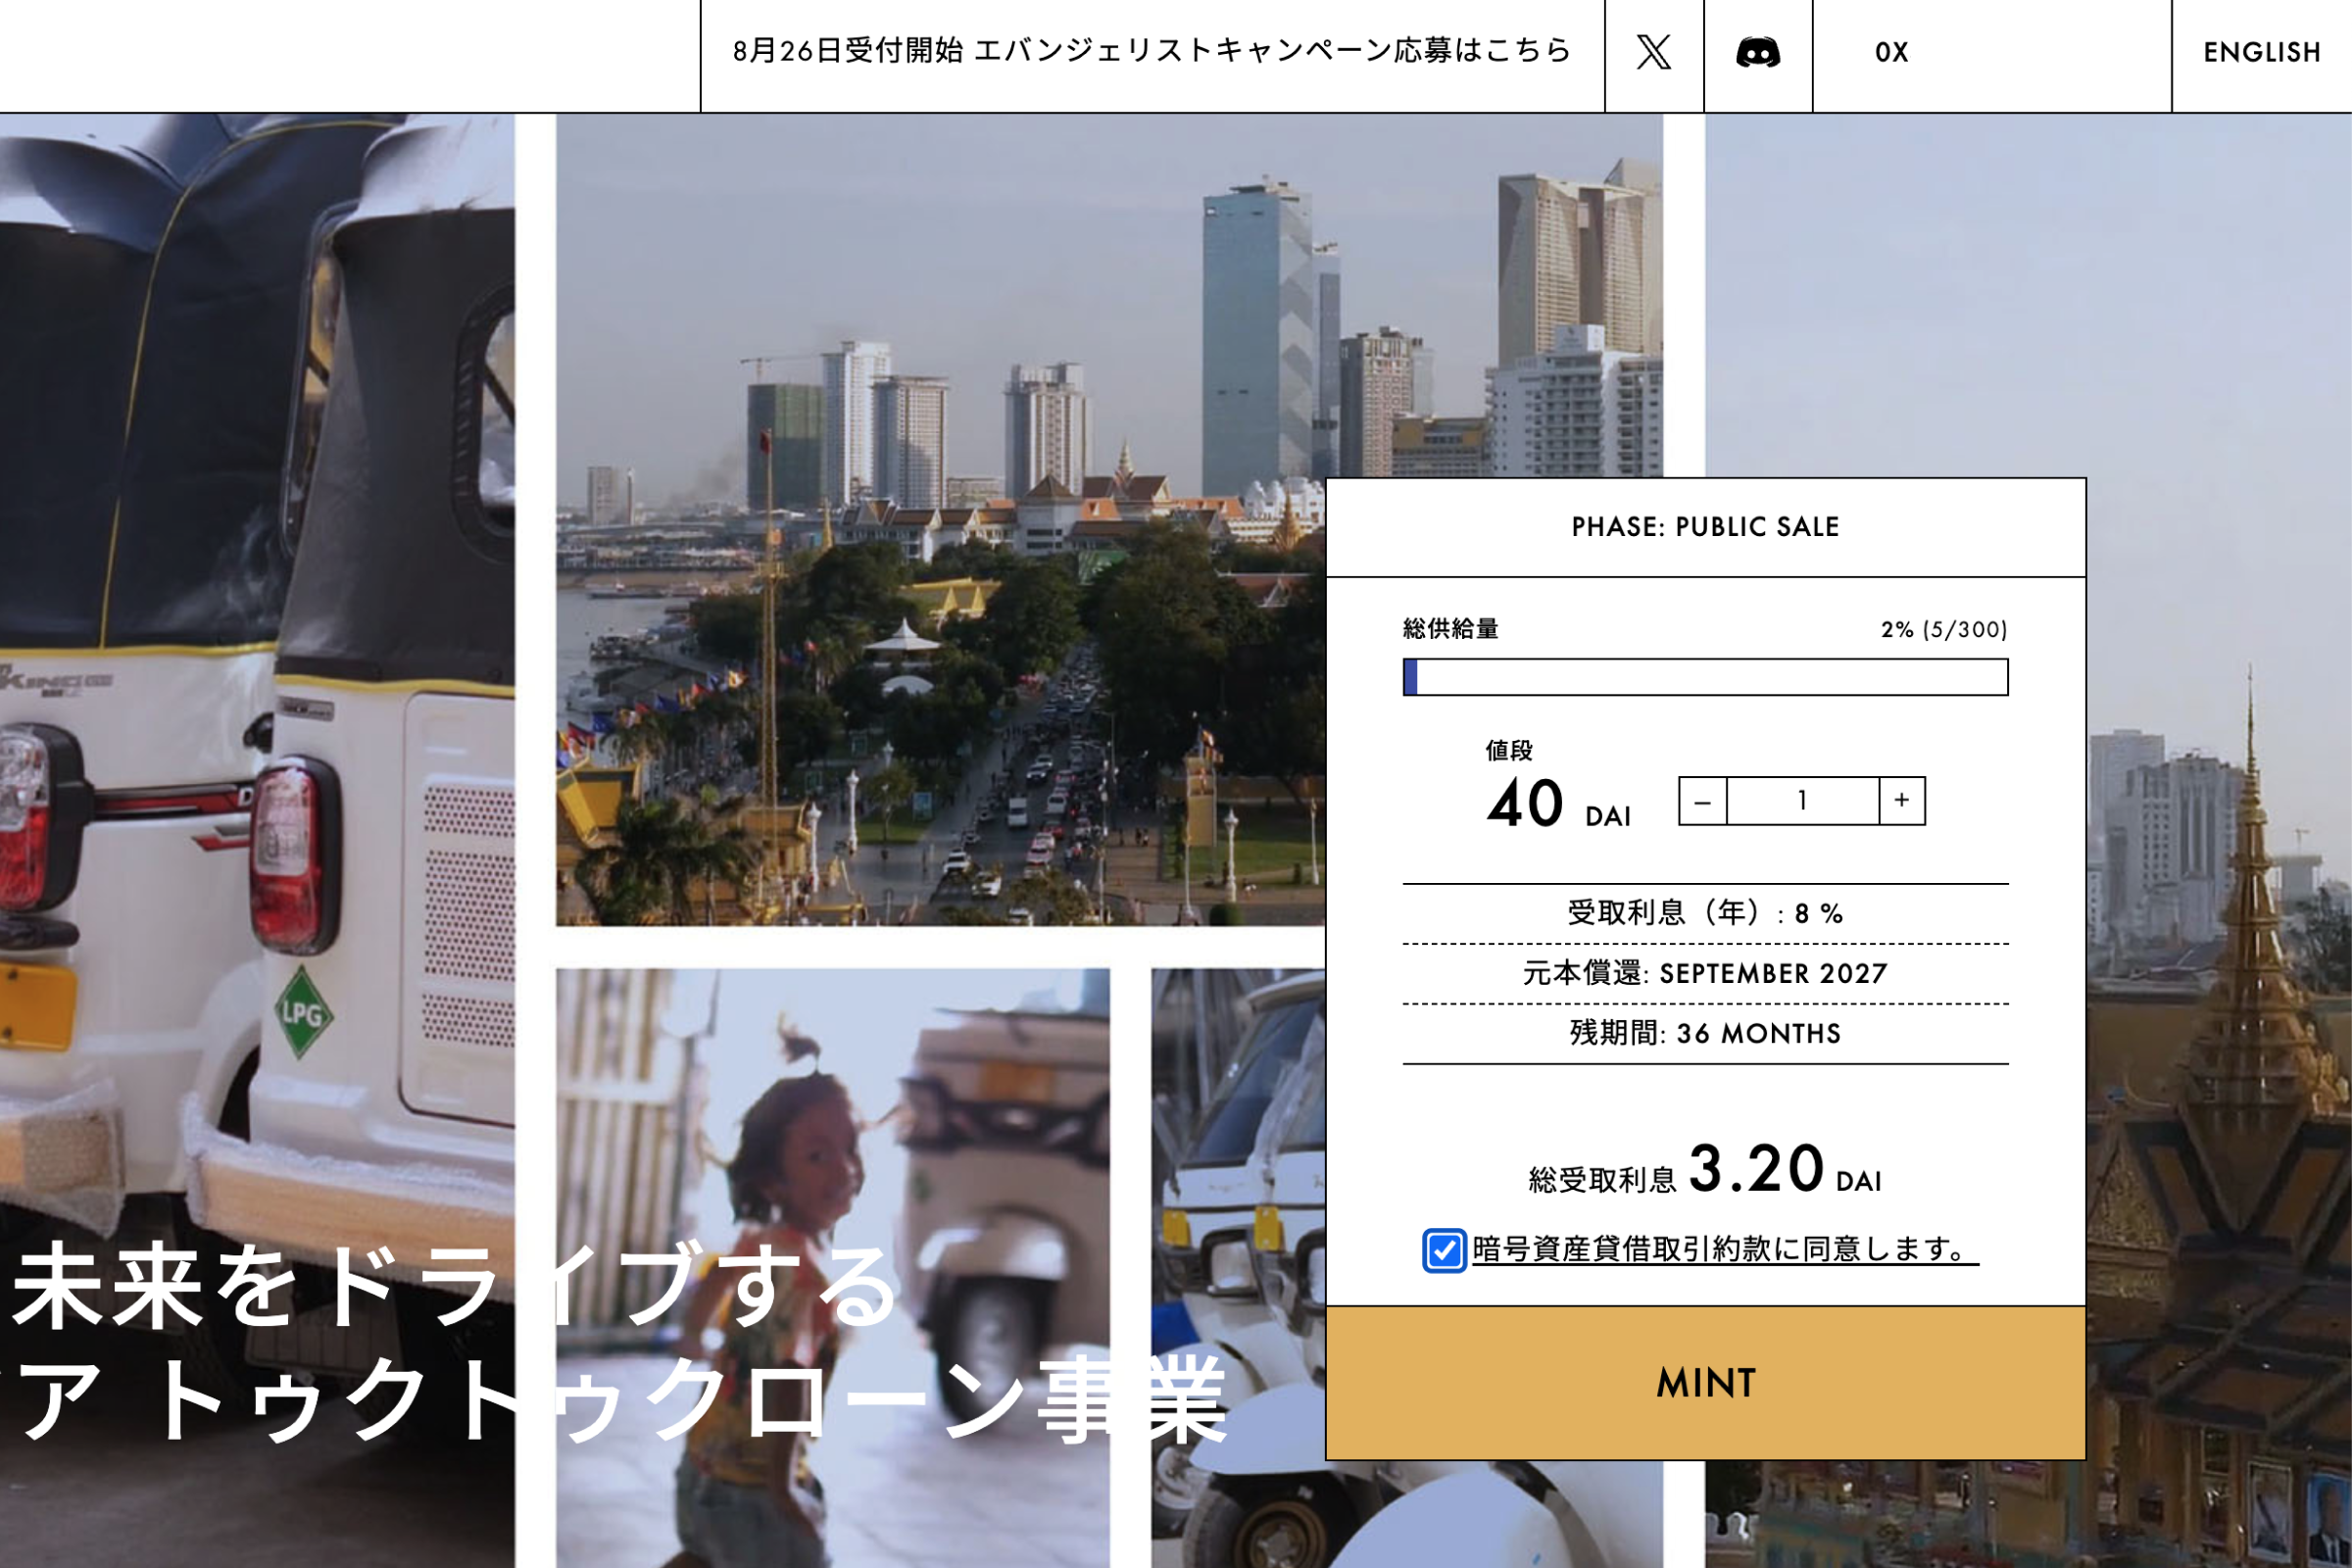2352x1568 pixels.
Task: Switch the language to ENGLISH
Action: pyautogui.click(x=2261, y=52)
